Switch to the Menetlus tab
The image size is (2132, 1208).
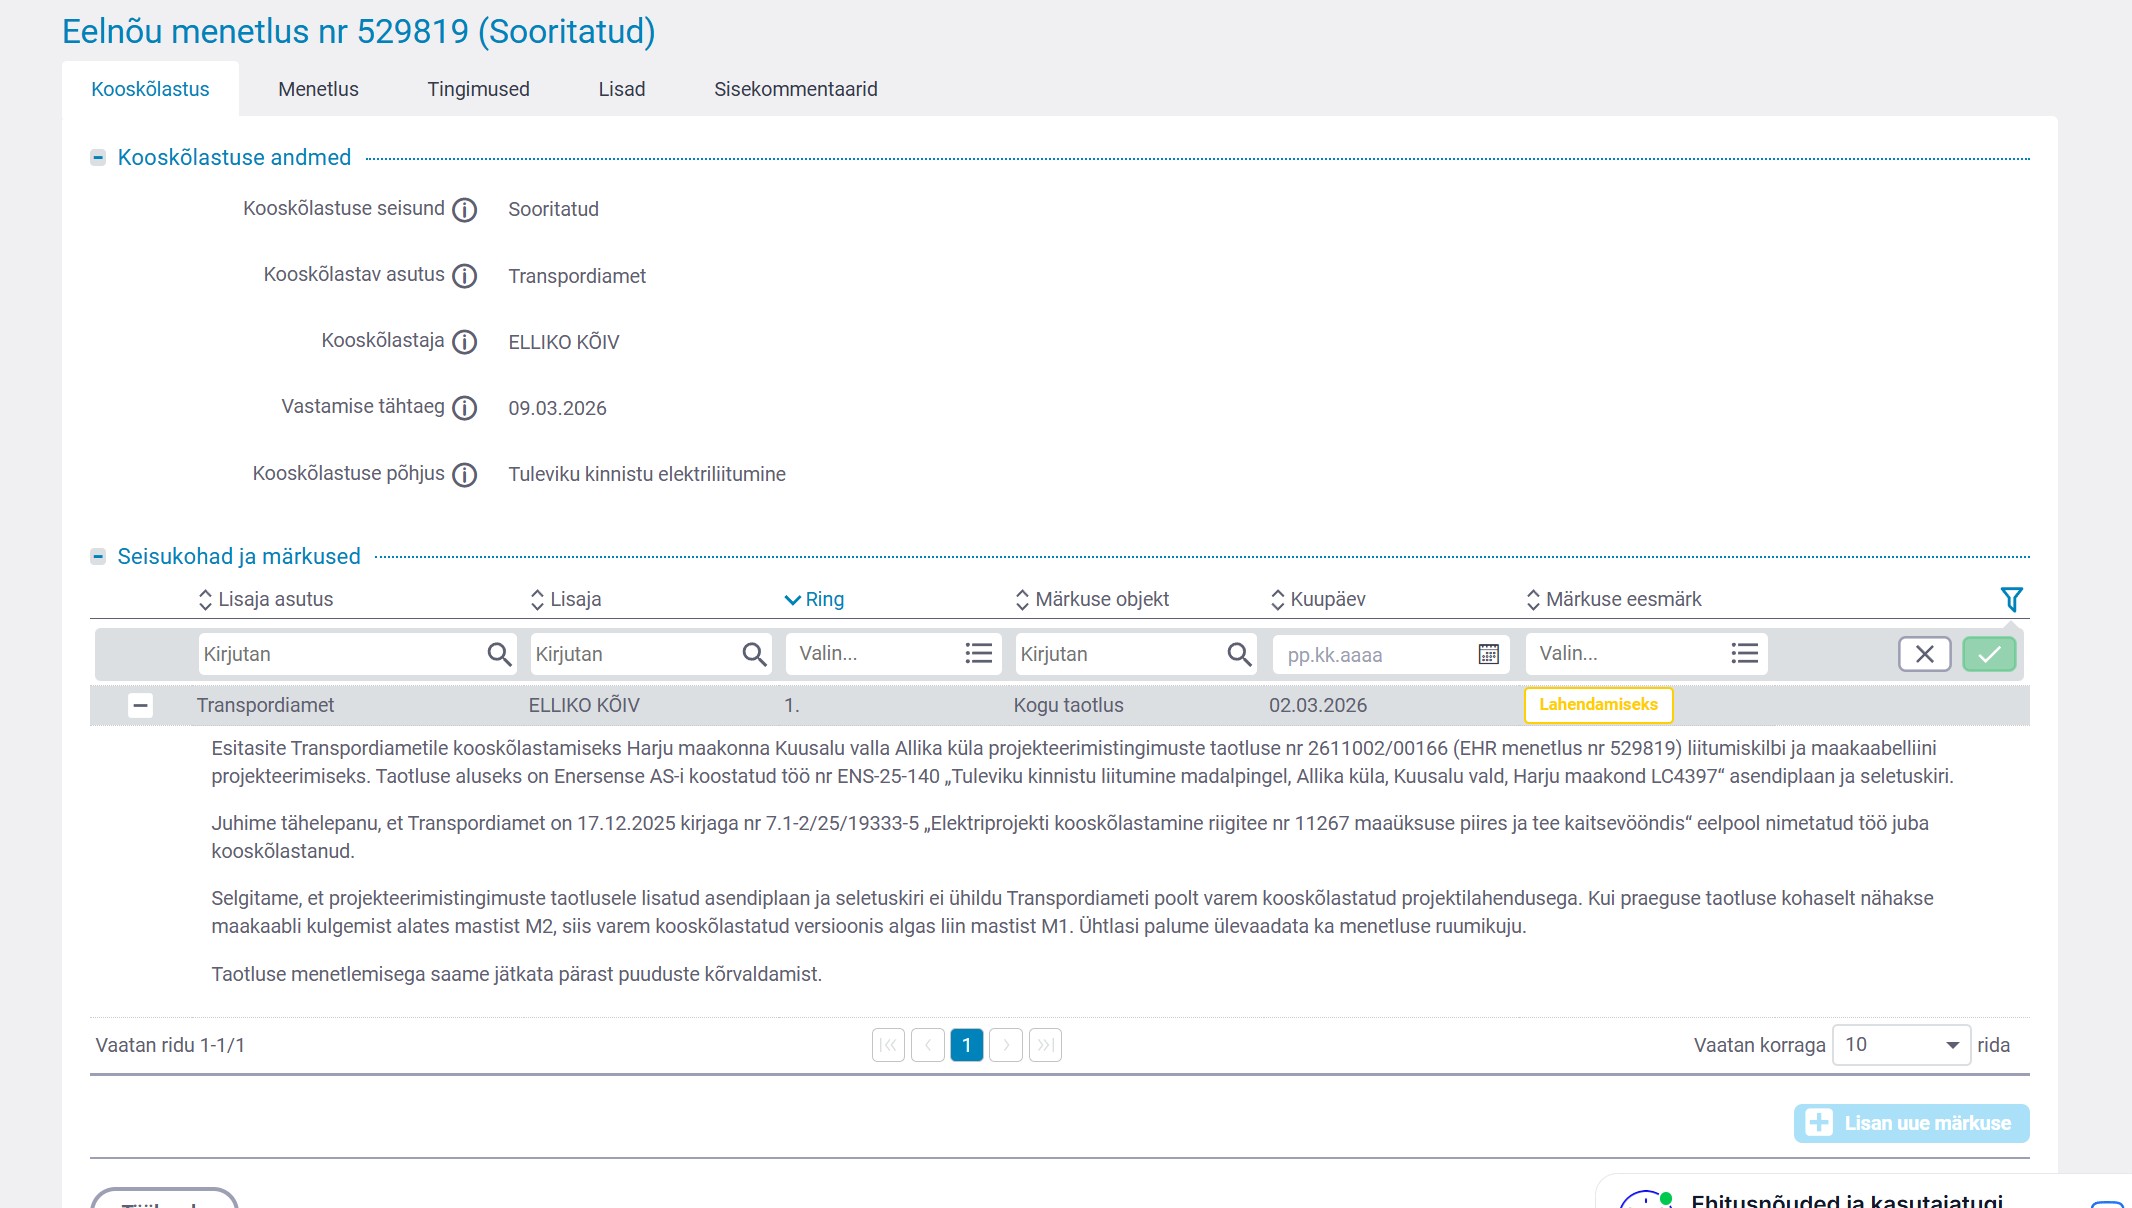point(318,89)
